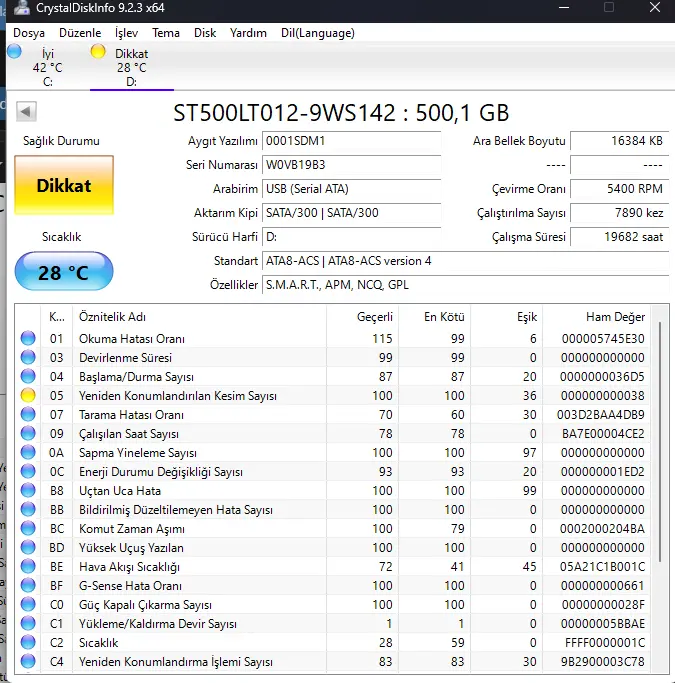Viewport: 675px width, 683px height.
Task: Click the yellow status orb for D: drive
Action: (x=98, y=51)
